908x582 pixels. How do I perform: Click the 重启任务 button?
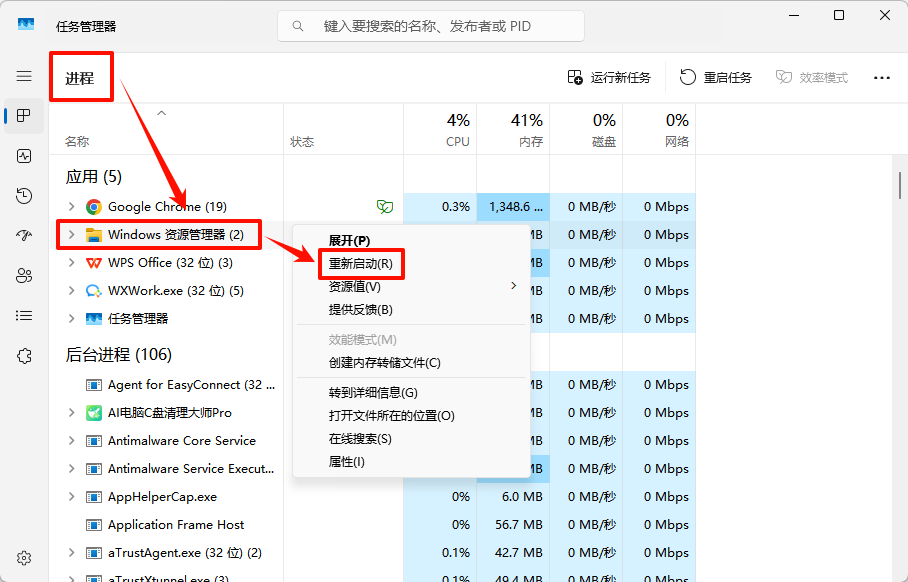click(x=716, y=78)
